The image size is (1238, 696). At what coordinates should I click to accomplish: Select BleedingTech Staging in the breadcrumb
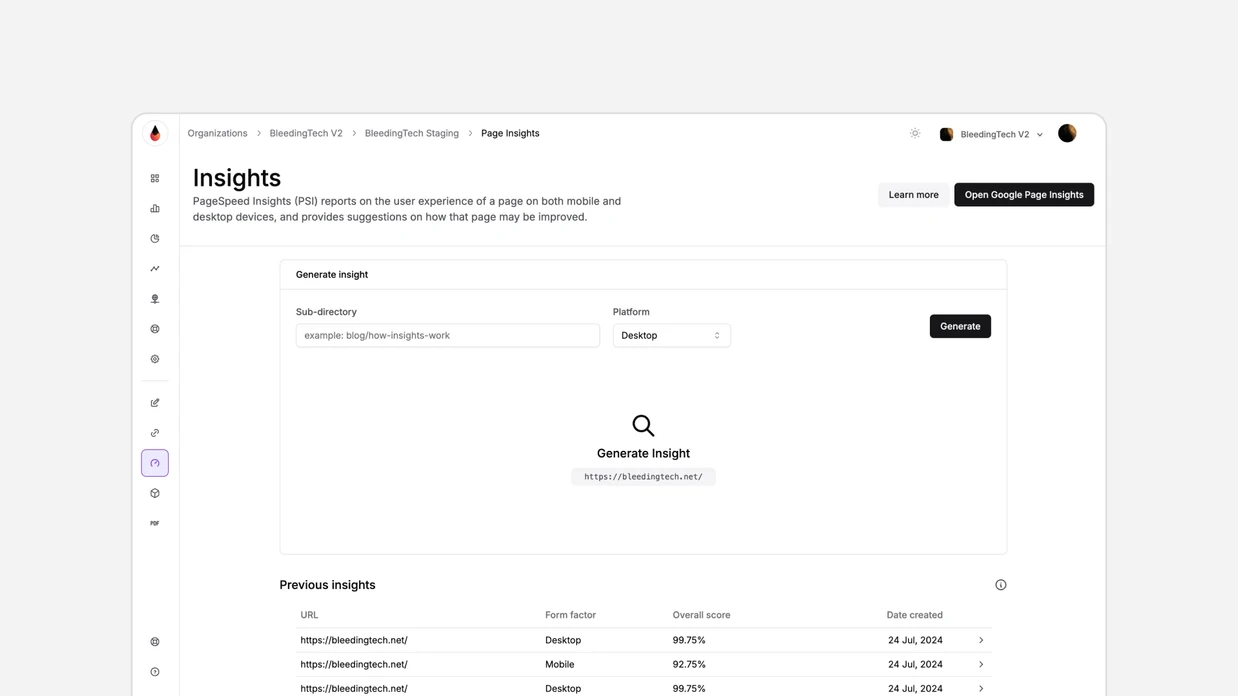411,132
